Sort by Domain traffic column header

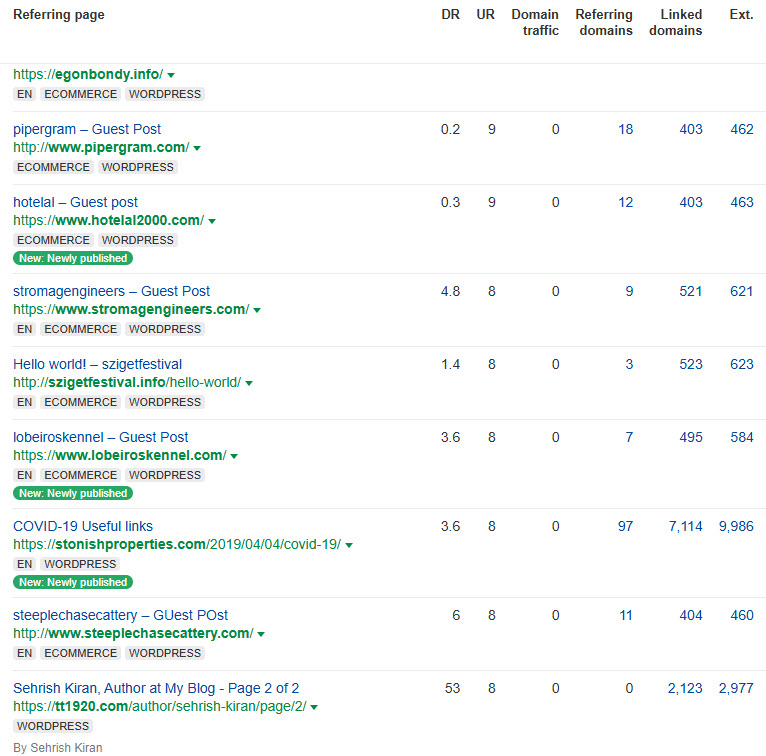click(x=535, y=22)
